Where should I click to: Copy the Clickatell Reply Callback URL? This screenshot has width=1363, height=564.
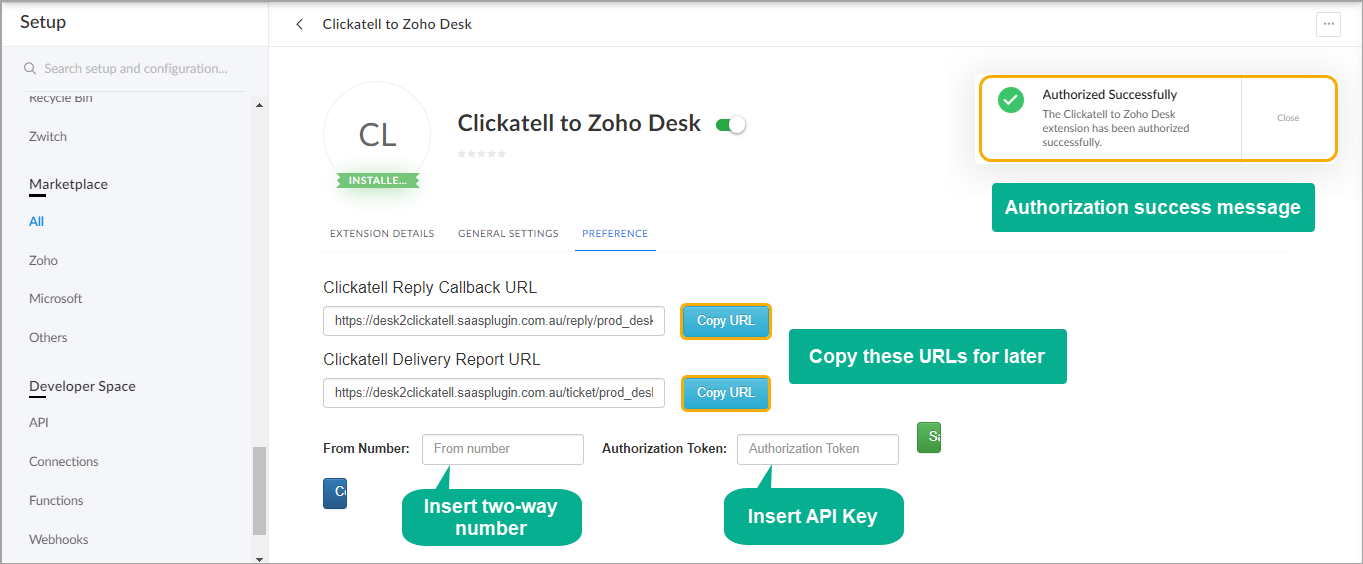[x=726, y=321]
